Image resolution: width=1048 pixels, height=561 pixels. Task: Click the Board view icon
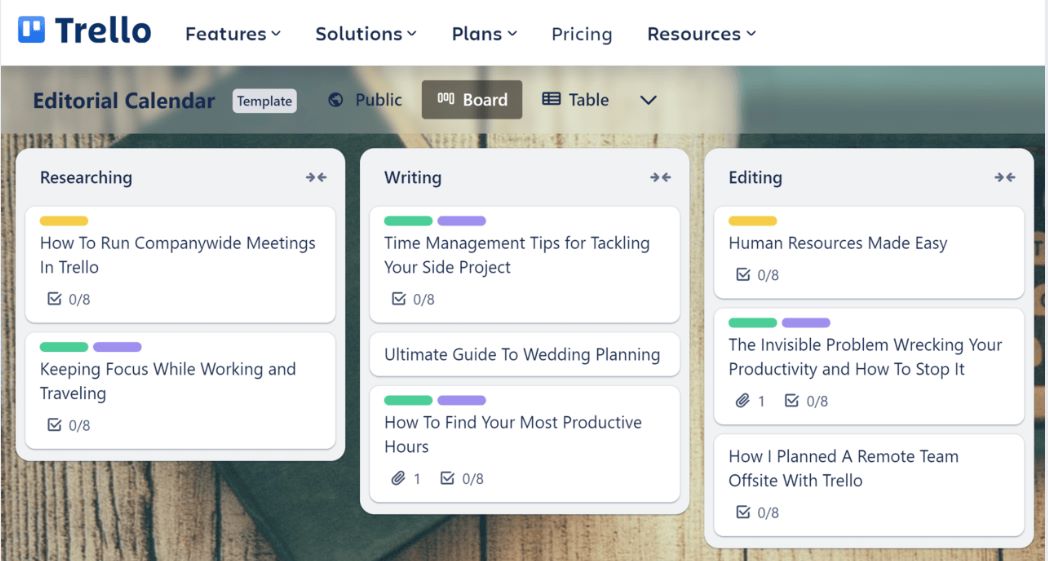pyautogui.click(x=445, y=99)
